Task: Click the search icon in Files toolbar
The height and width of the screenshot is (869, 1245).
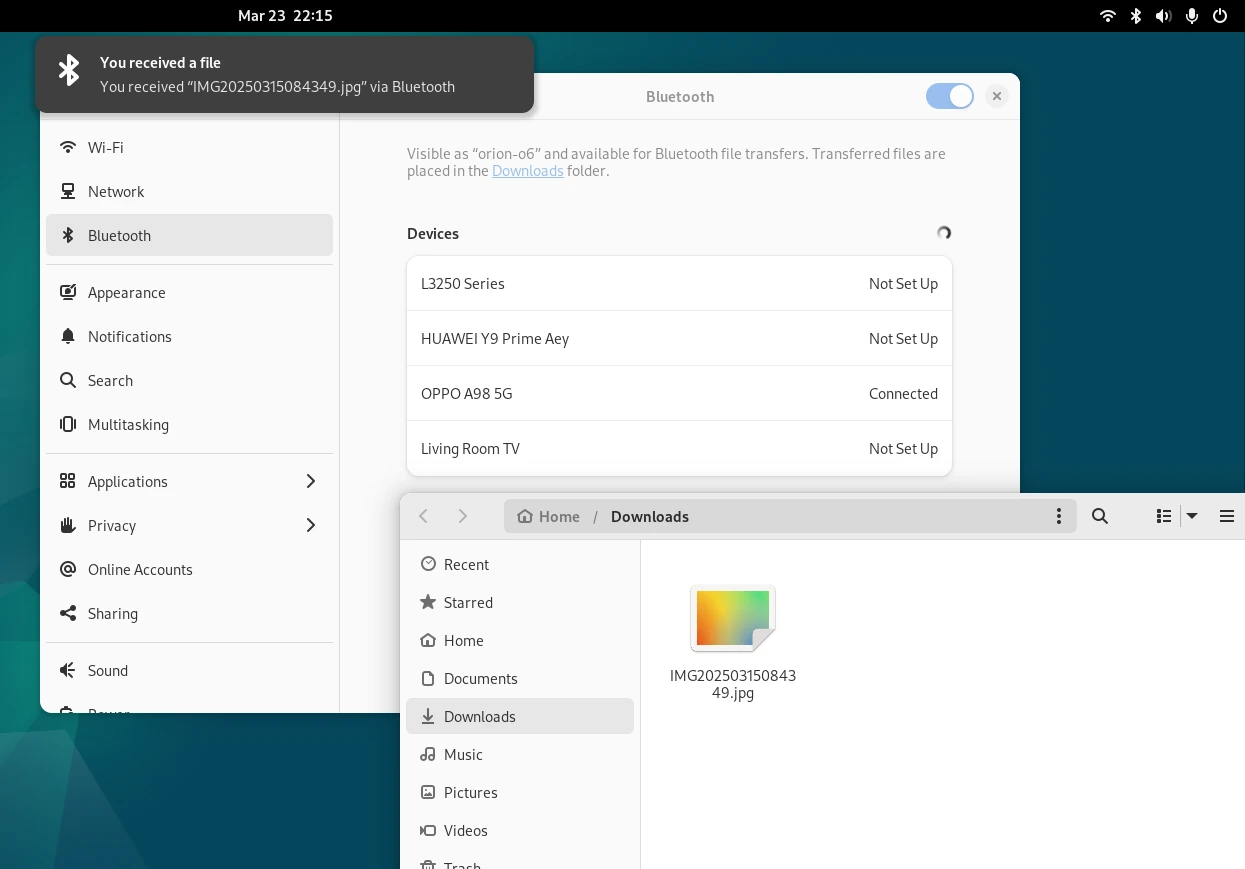Action: 1100,516
